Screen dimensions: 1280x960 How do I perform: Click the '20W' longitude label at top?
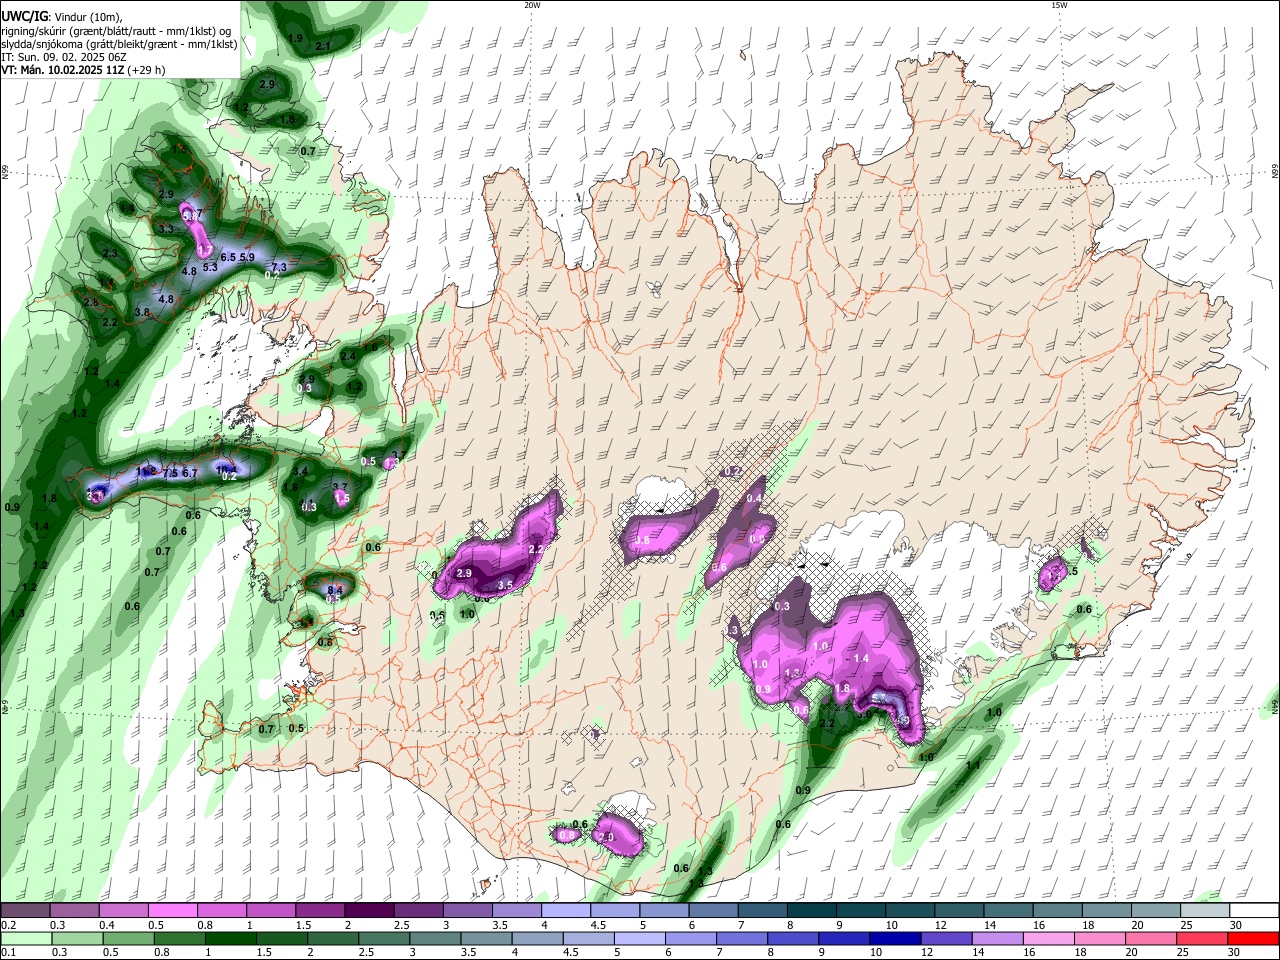(532, 4)
